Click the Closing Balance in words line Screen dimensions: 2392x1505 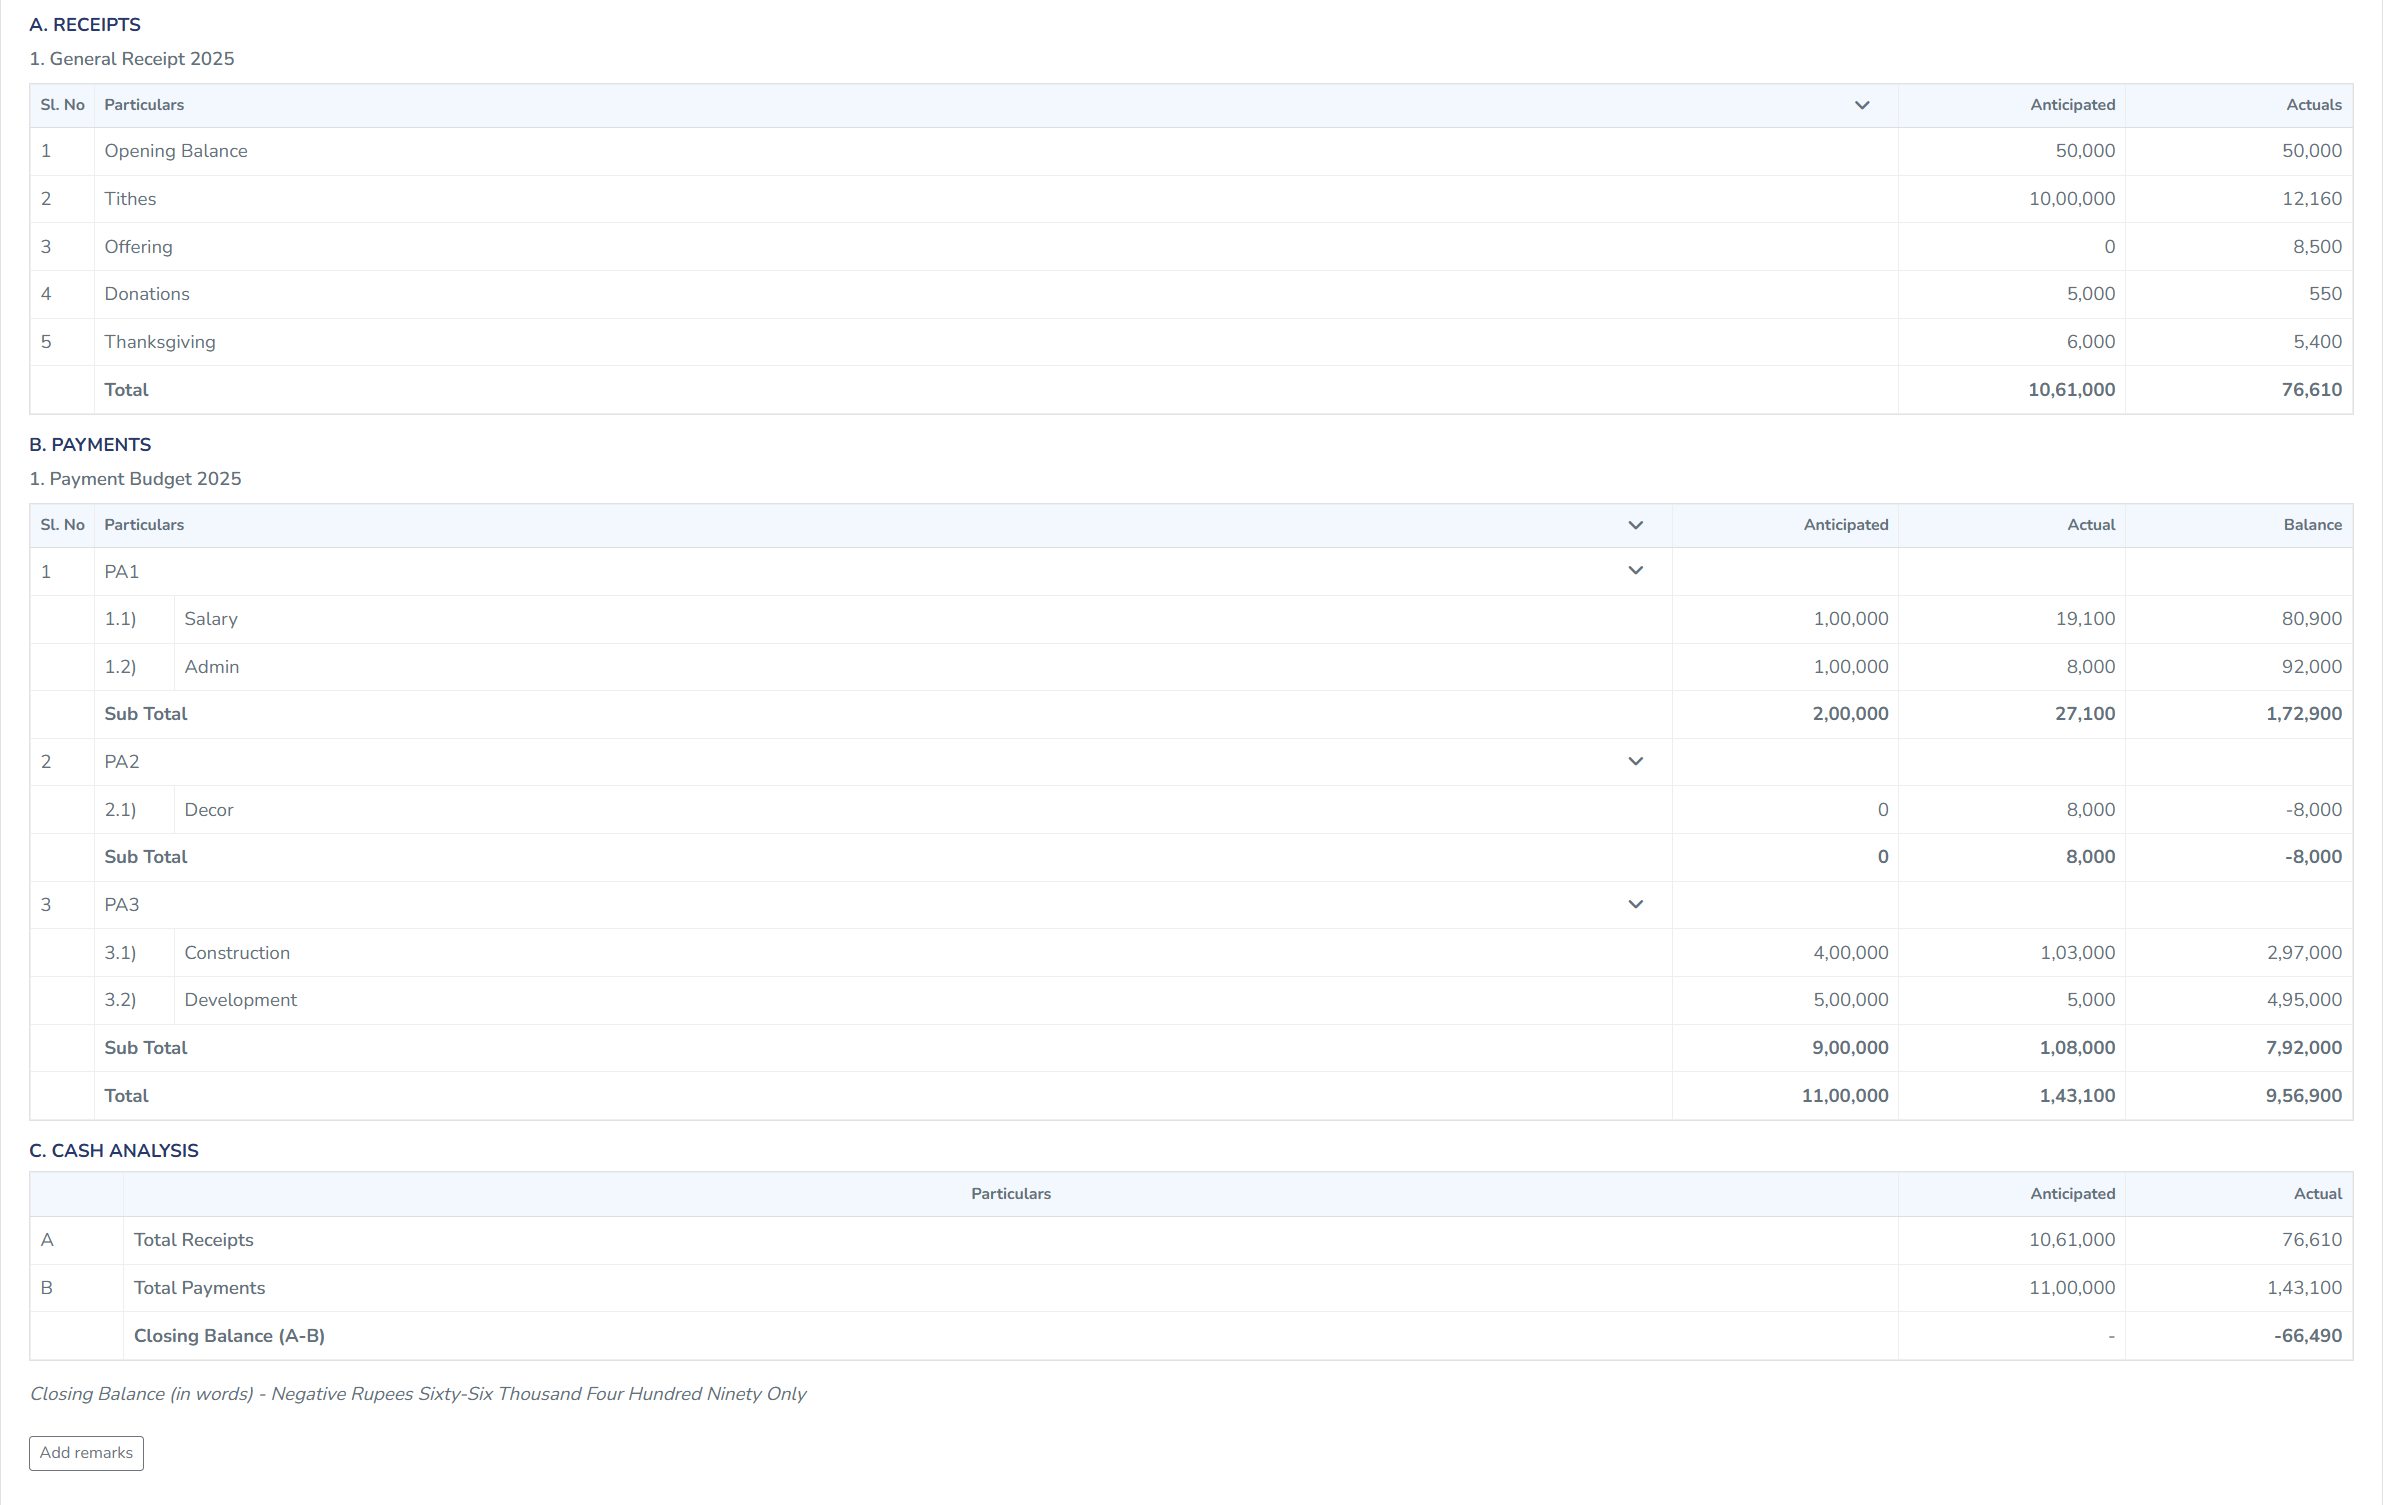click(x=418, y=1394)
